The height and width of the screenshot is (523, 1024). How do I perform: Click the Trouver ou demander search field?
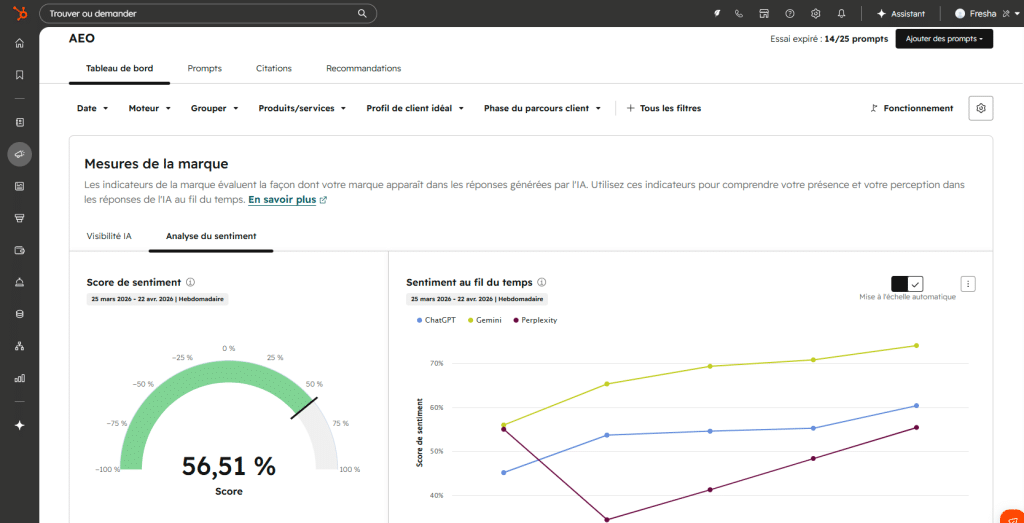[208, 13]
